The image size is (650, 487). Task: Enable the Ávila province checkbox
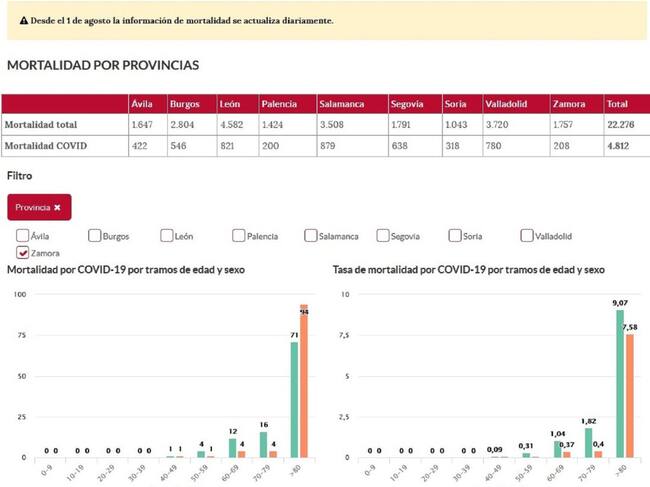tap(23, 236)
